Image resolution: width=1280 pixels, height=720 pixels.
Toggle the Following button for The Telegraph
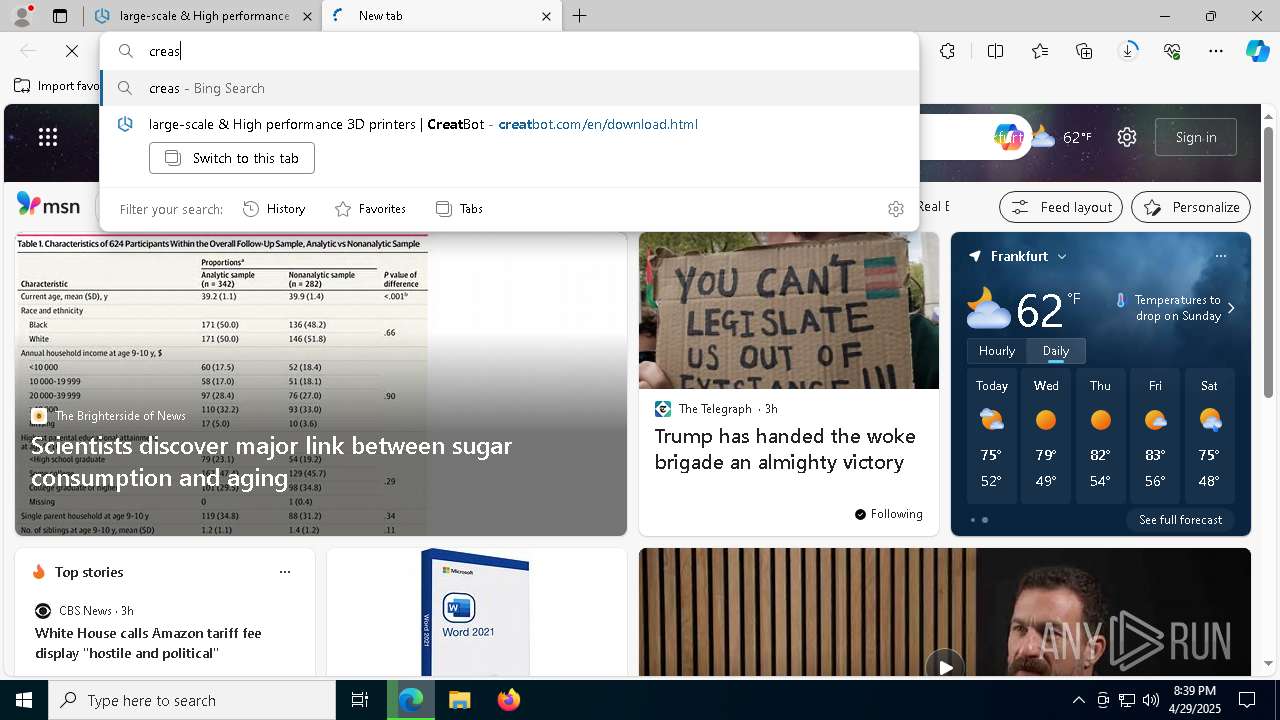click(x=888, y=514)
